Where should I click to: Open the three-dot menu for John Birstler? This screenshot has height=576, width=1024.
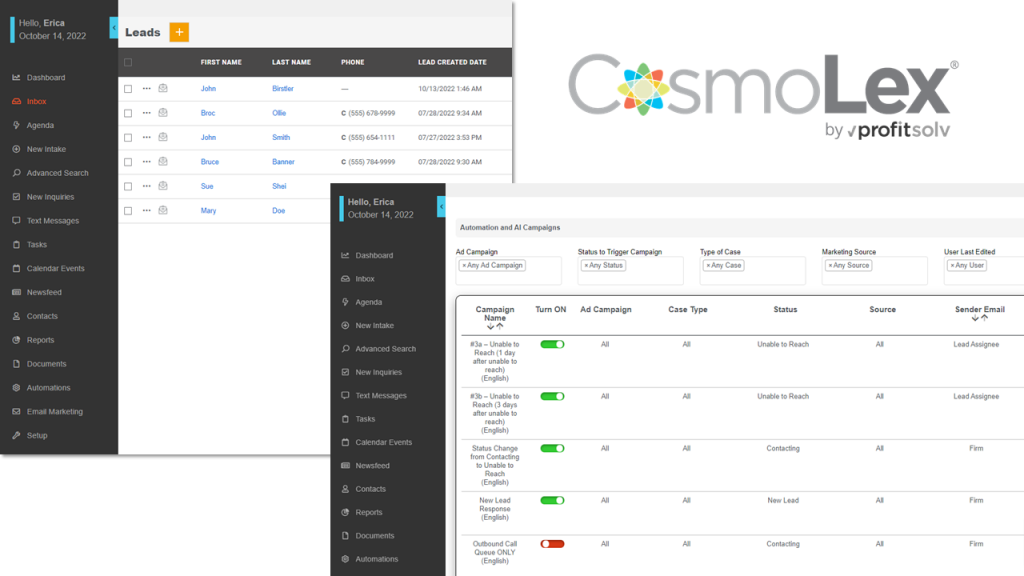click(146, 89)
